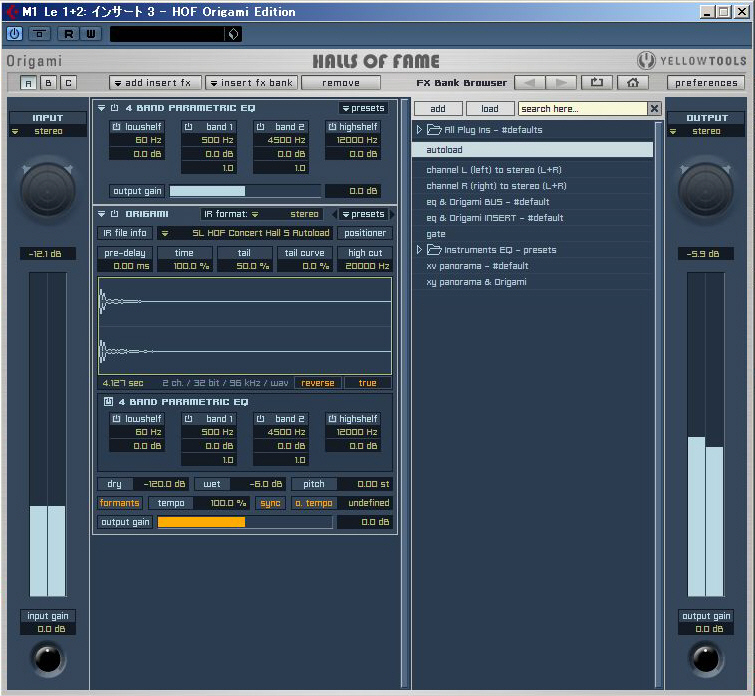The height and width of the screenshot is (696, 755).
Task: Open the Origami presets menu
Action: click(x=364, y=214)
